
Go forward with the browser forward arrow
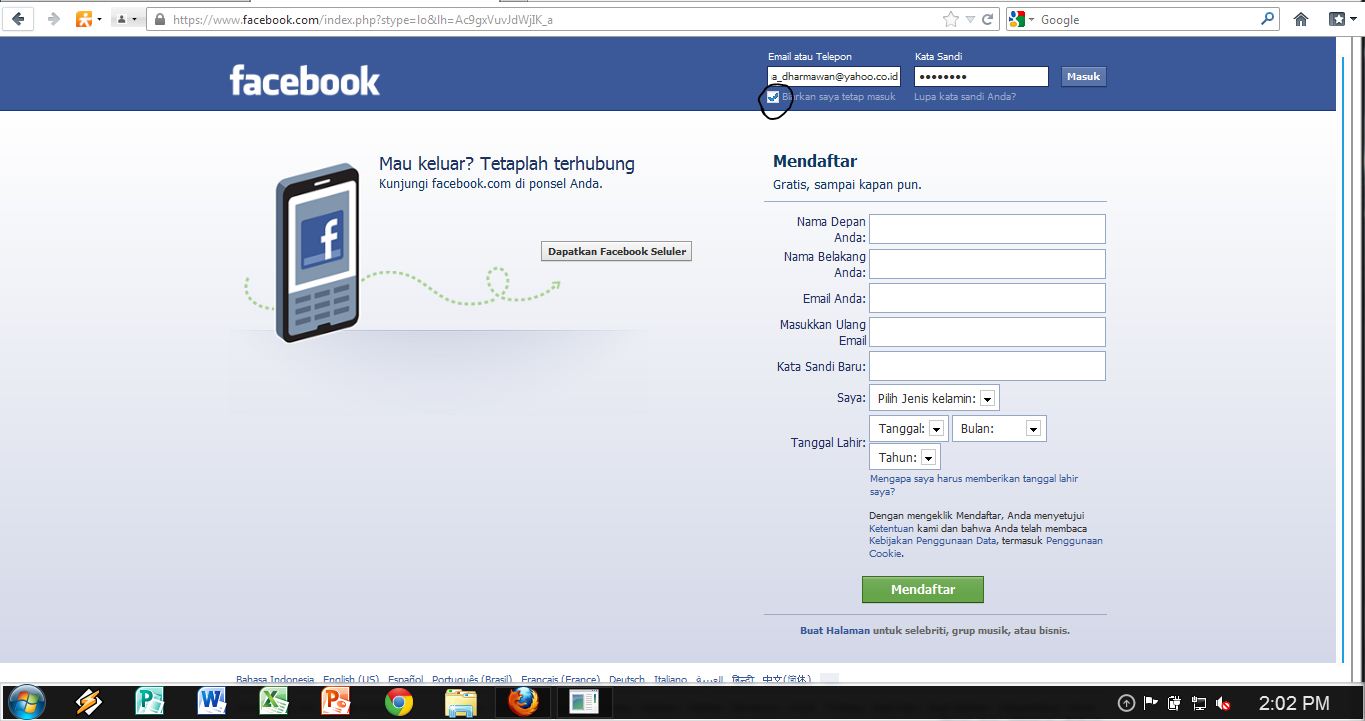[x=52, y=19]
